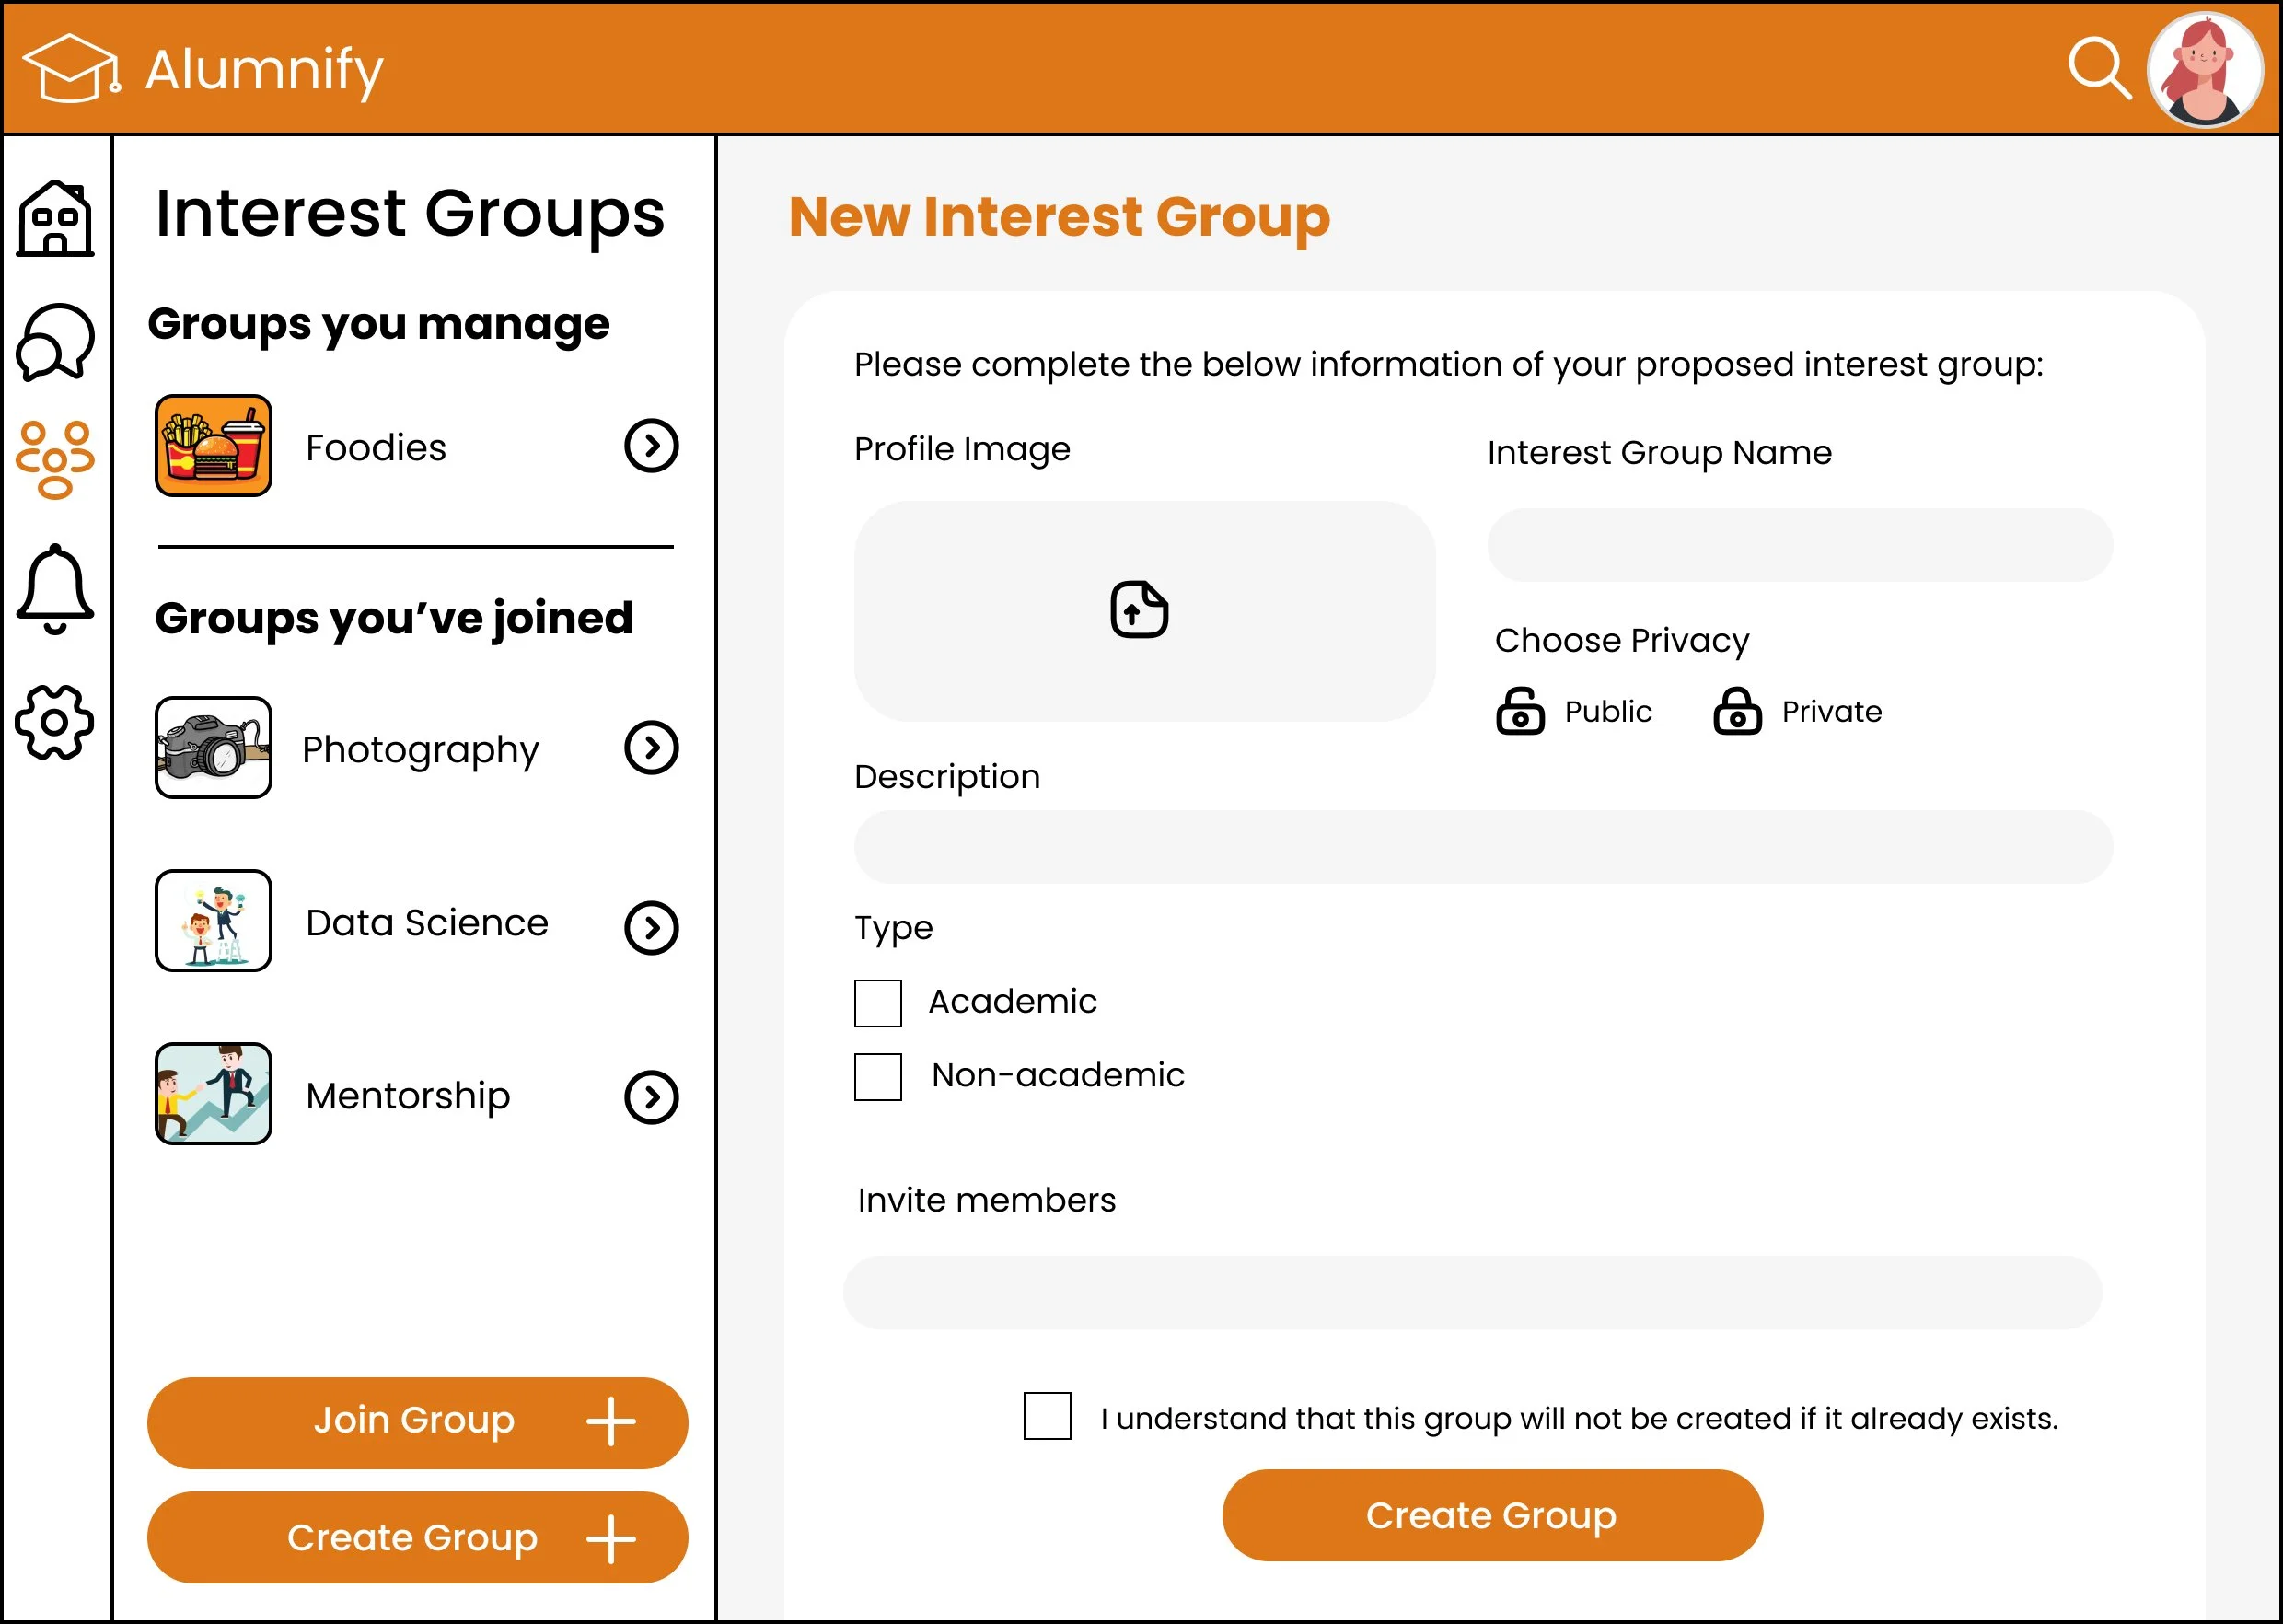Check the Non-academic type checkbox
This screenshot has height=1624, width=2283.
click(x=877, y=1077)
